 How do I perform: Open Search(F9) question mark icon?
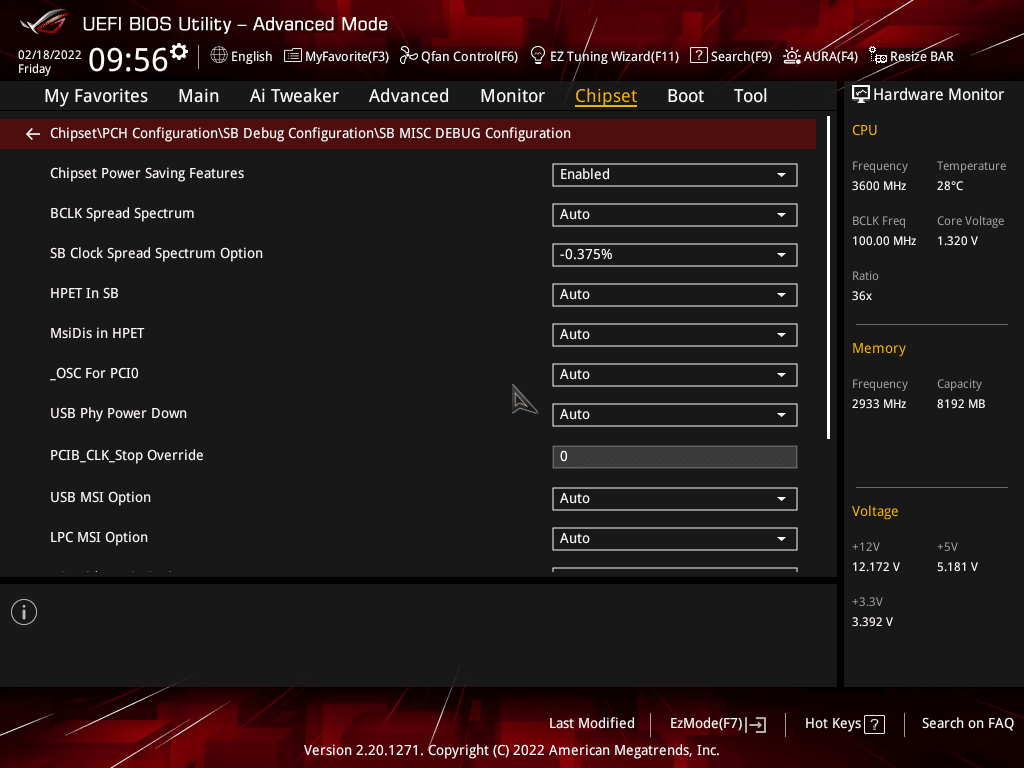[698, 56]
